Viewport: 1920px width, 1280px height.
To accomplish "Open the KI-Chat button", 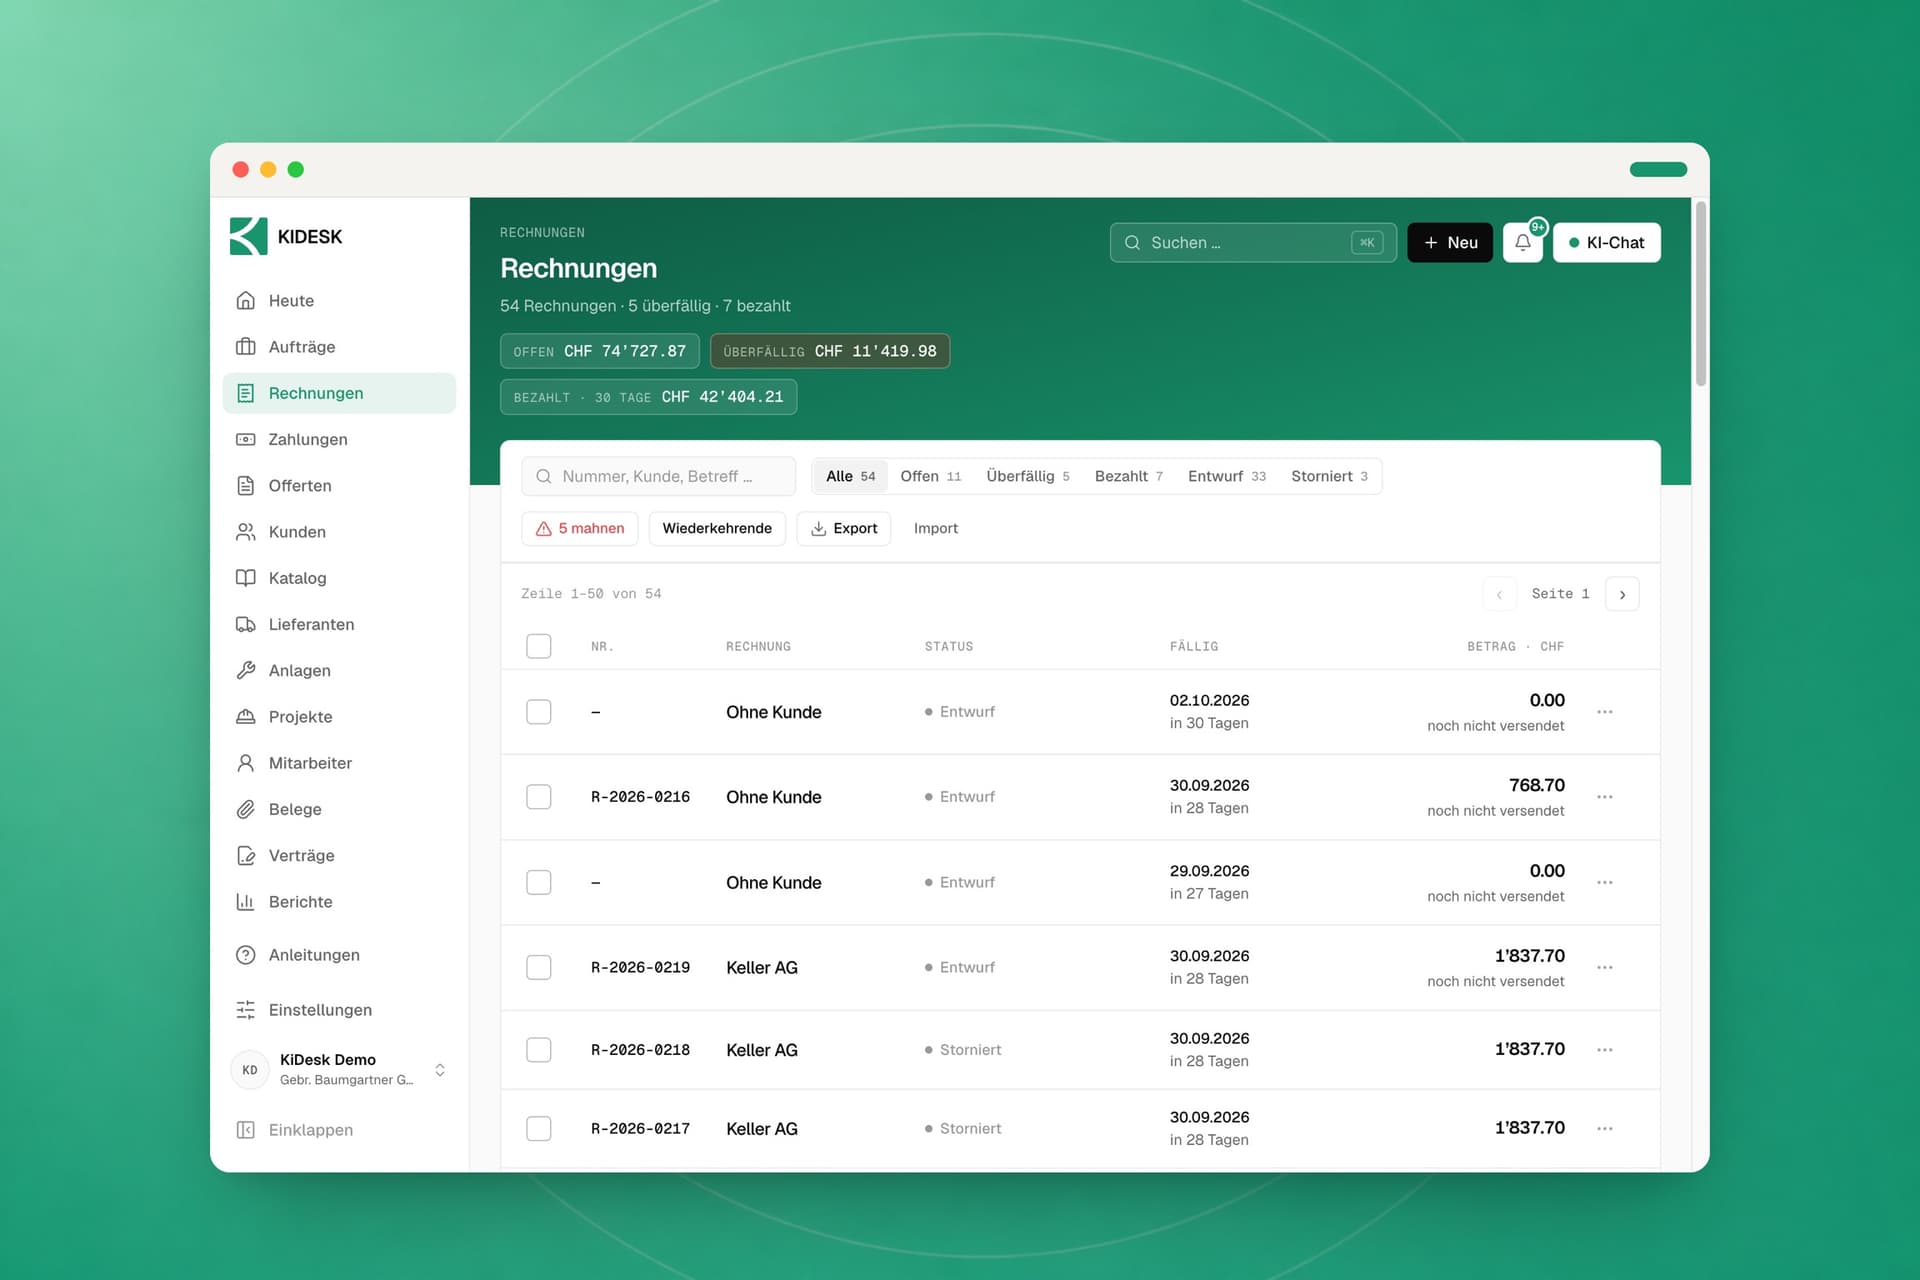I will [x=1606, y=242].
